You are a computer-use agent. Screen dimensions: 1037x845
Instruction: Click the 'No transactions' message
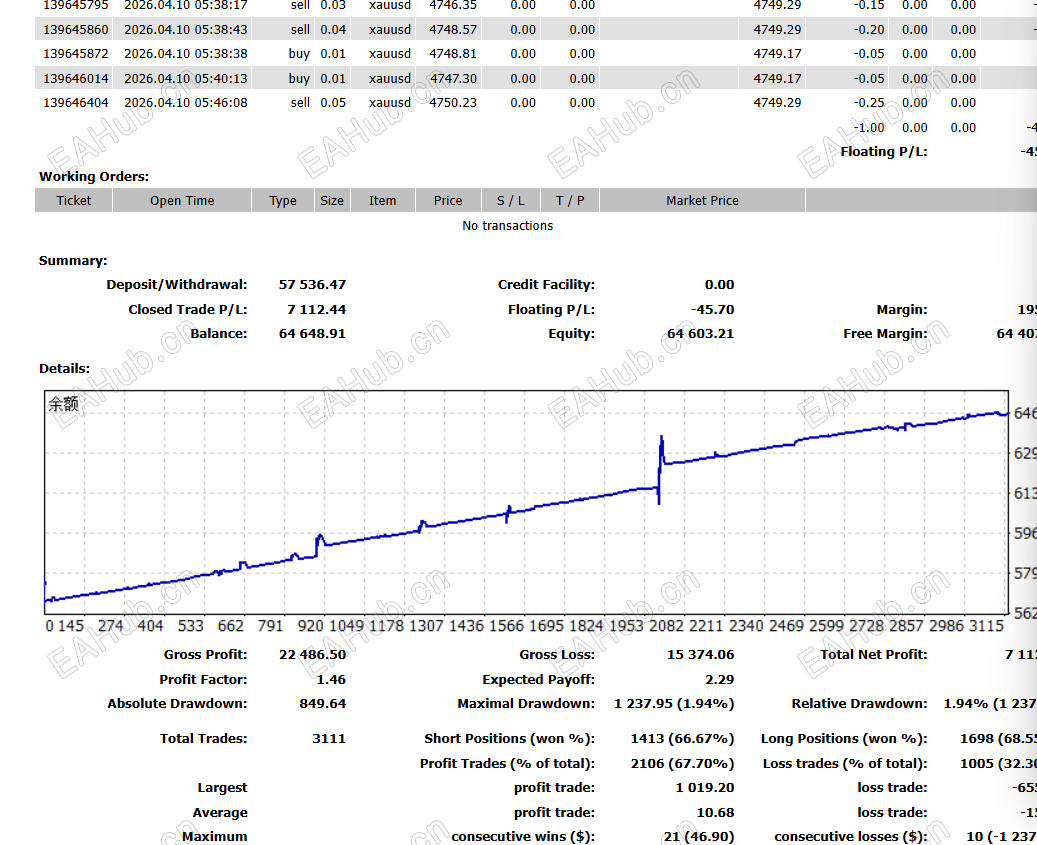point(507,225)
